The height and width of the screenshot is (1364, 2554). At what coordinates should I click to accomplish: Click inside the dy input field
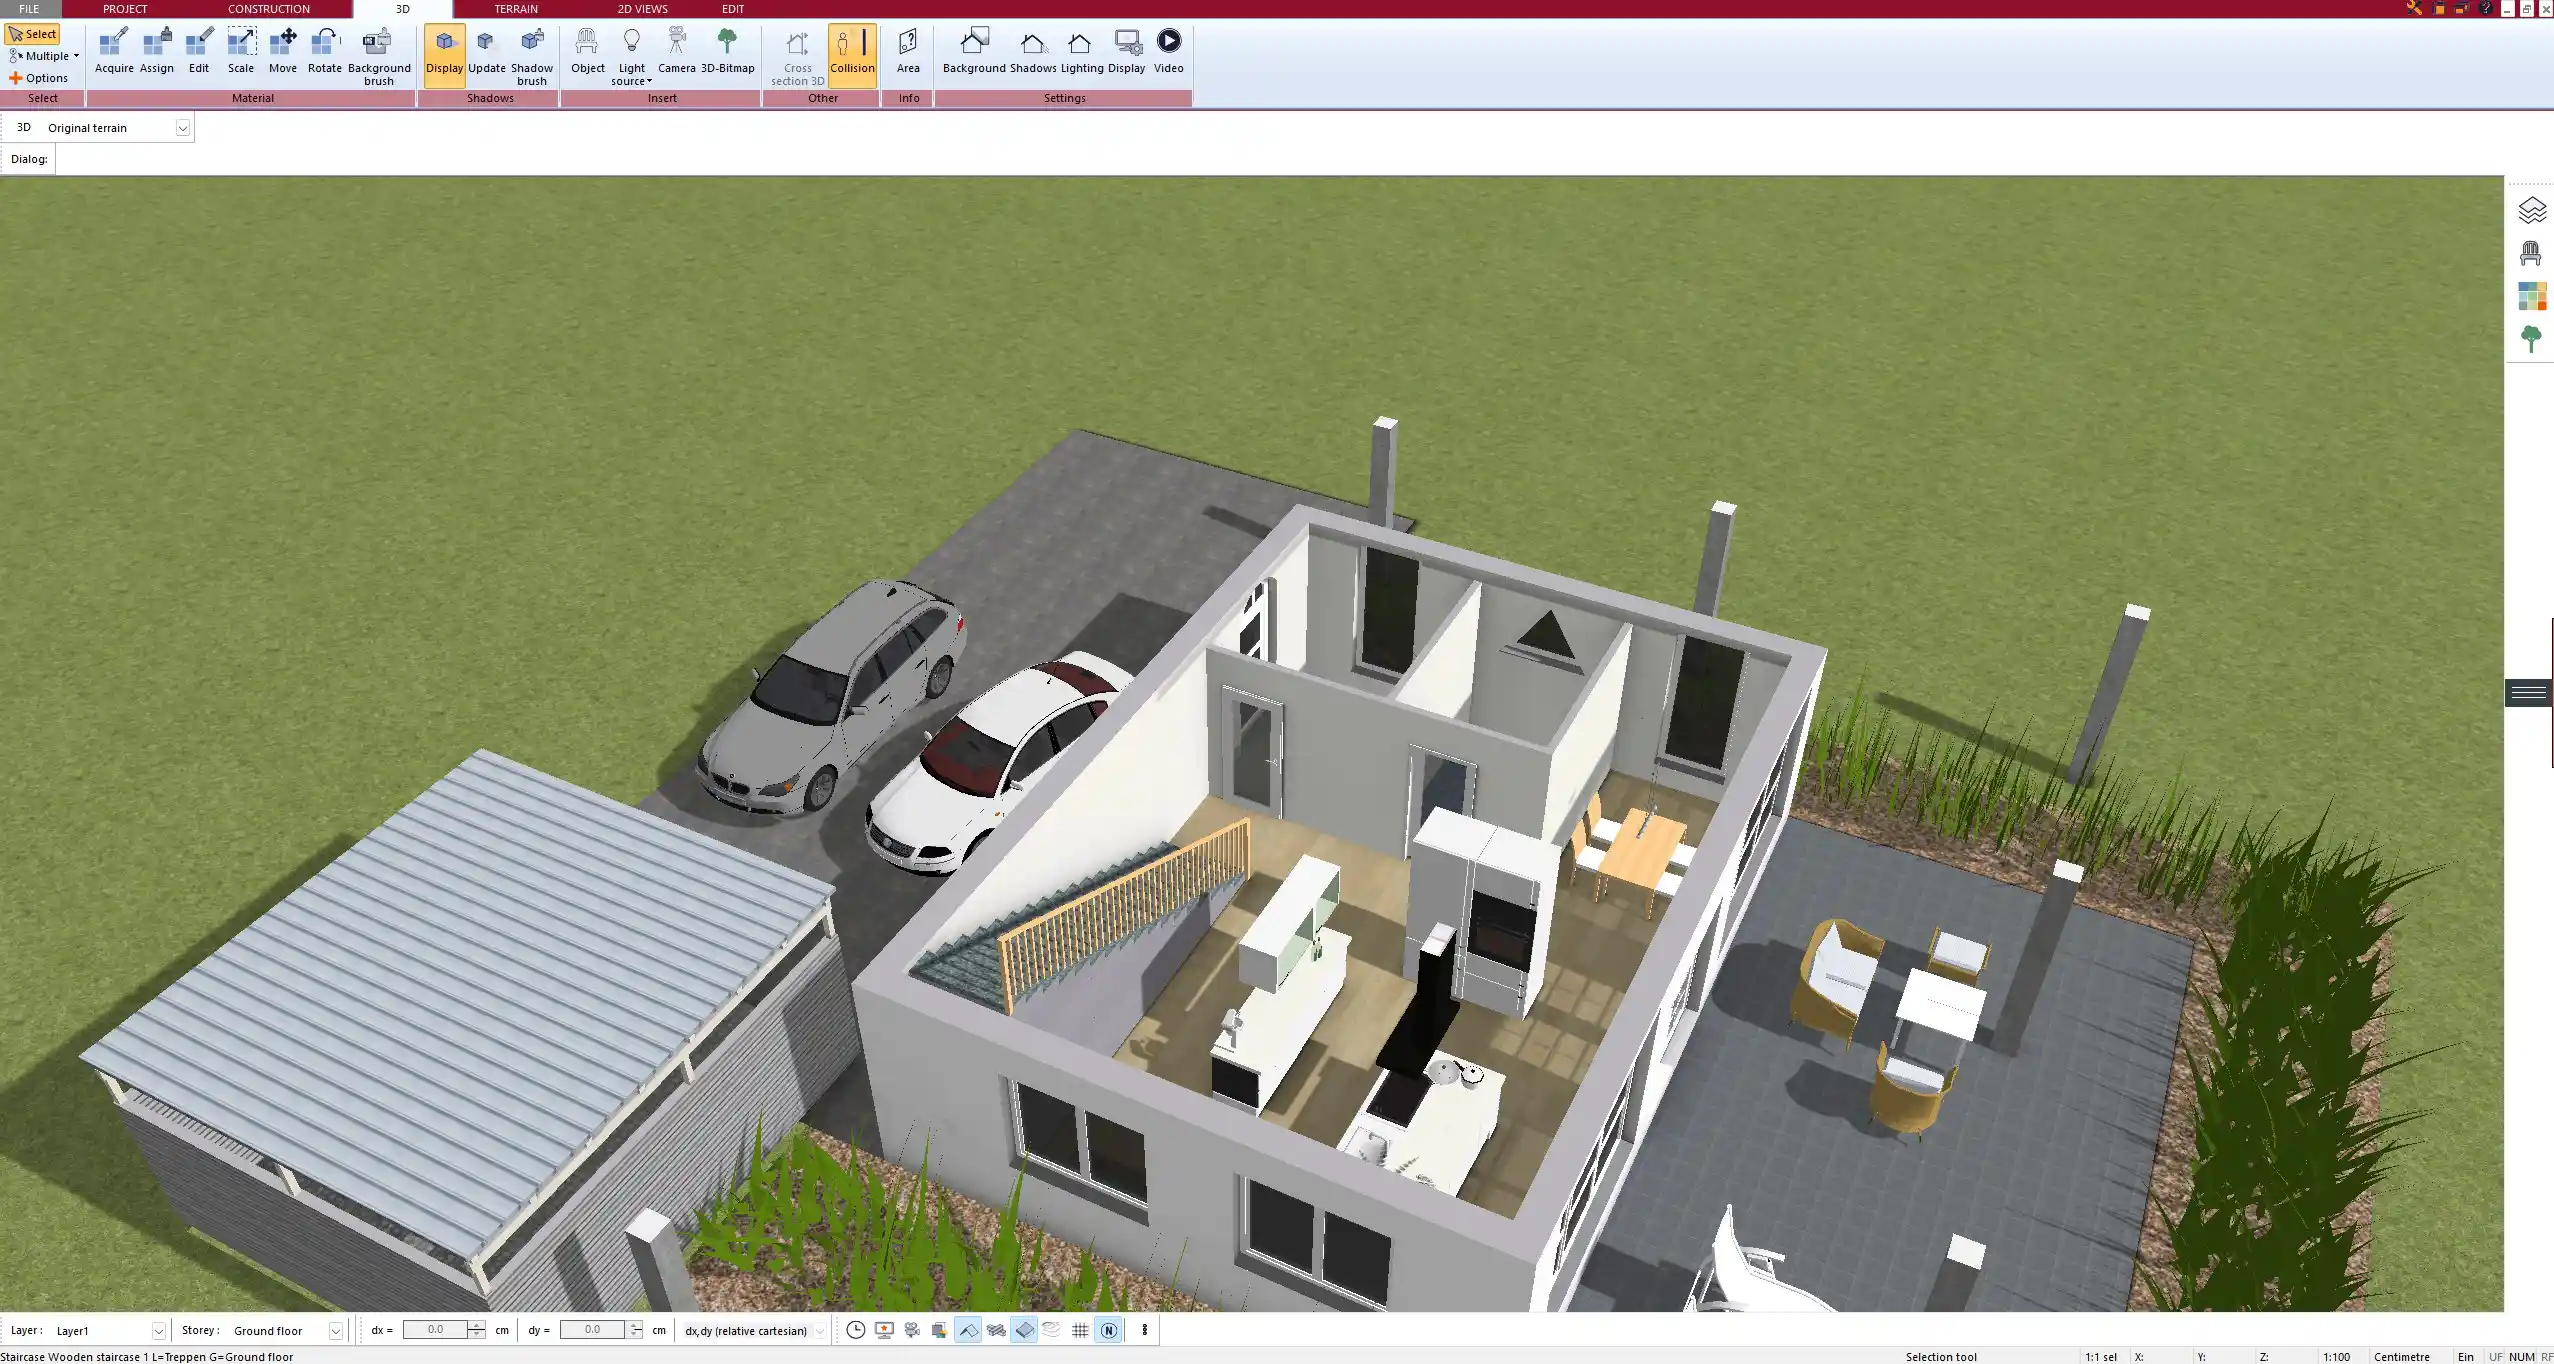point(592,1330)
